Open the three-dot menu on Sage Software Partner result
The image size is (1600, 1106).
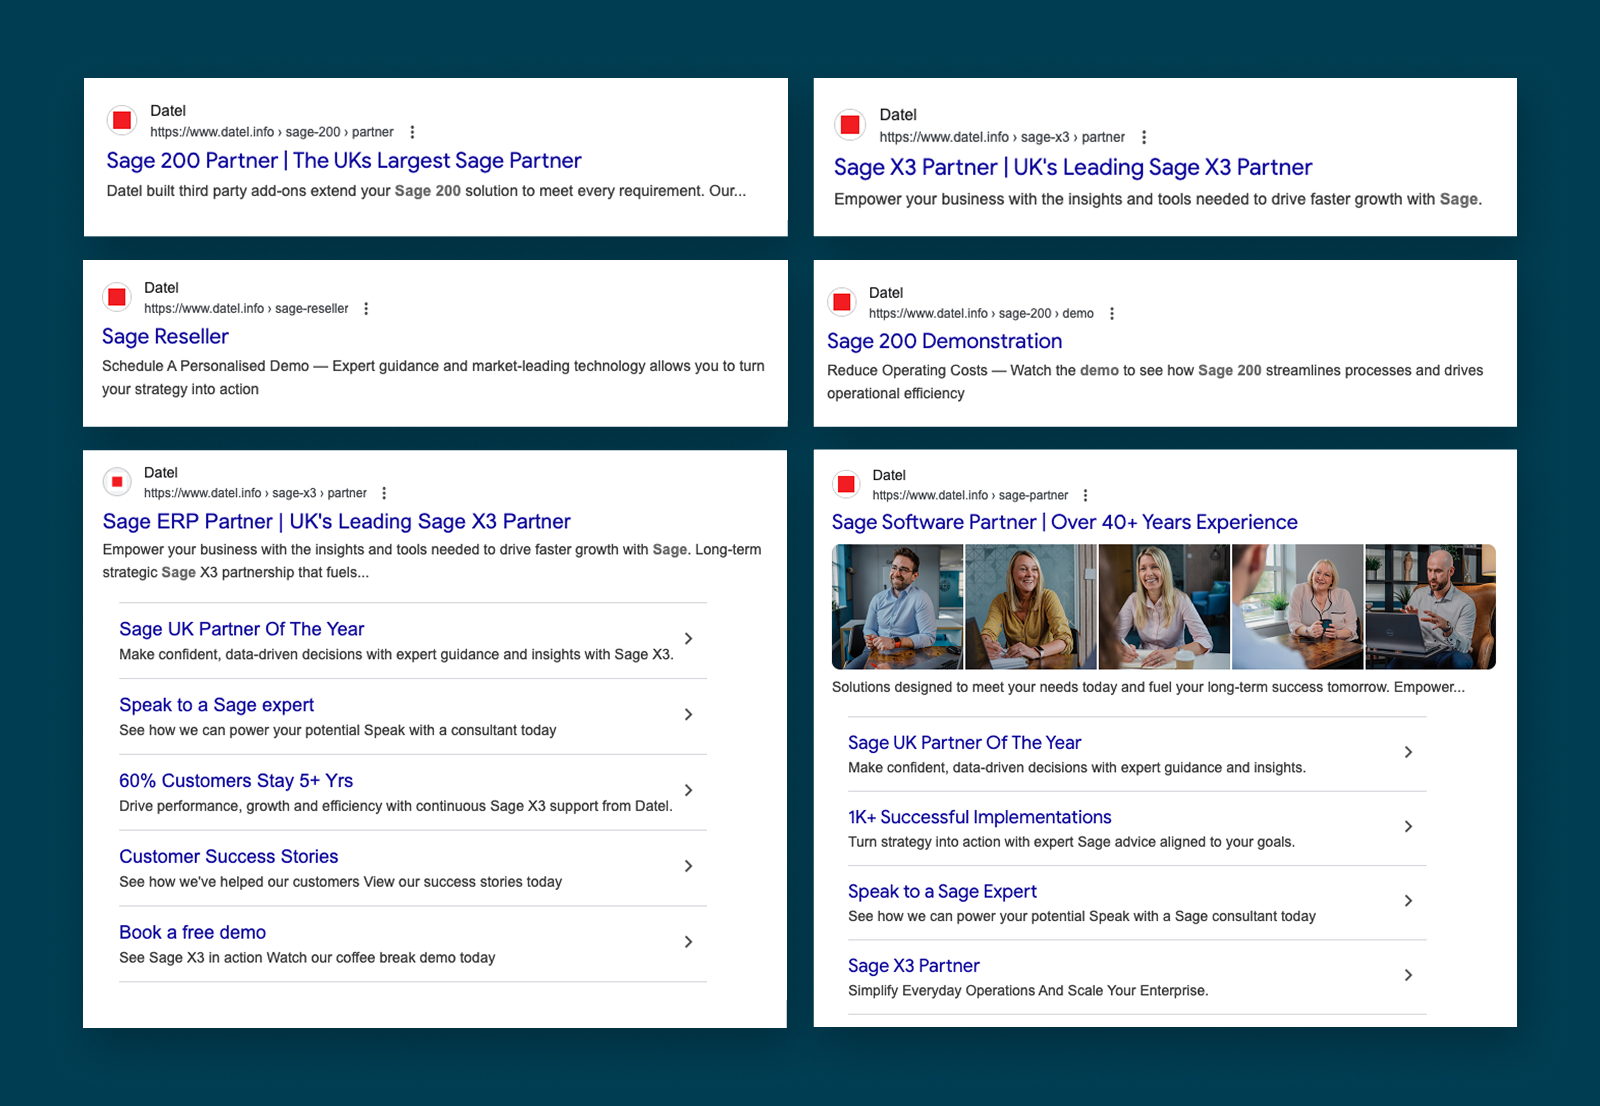[1085, 495]
